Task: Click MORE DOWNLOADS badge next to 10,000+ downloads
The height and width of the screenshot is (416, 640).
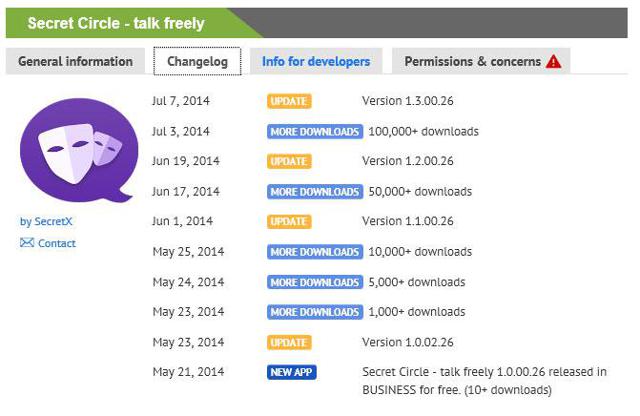Action: pyautogui.click(x=315, y=252)
